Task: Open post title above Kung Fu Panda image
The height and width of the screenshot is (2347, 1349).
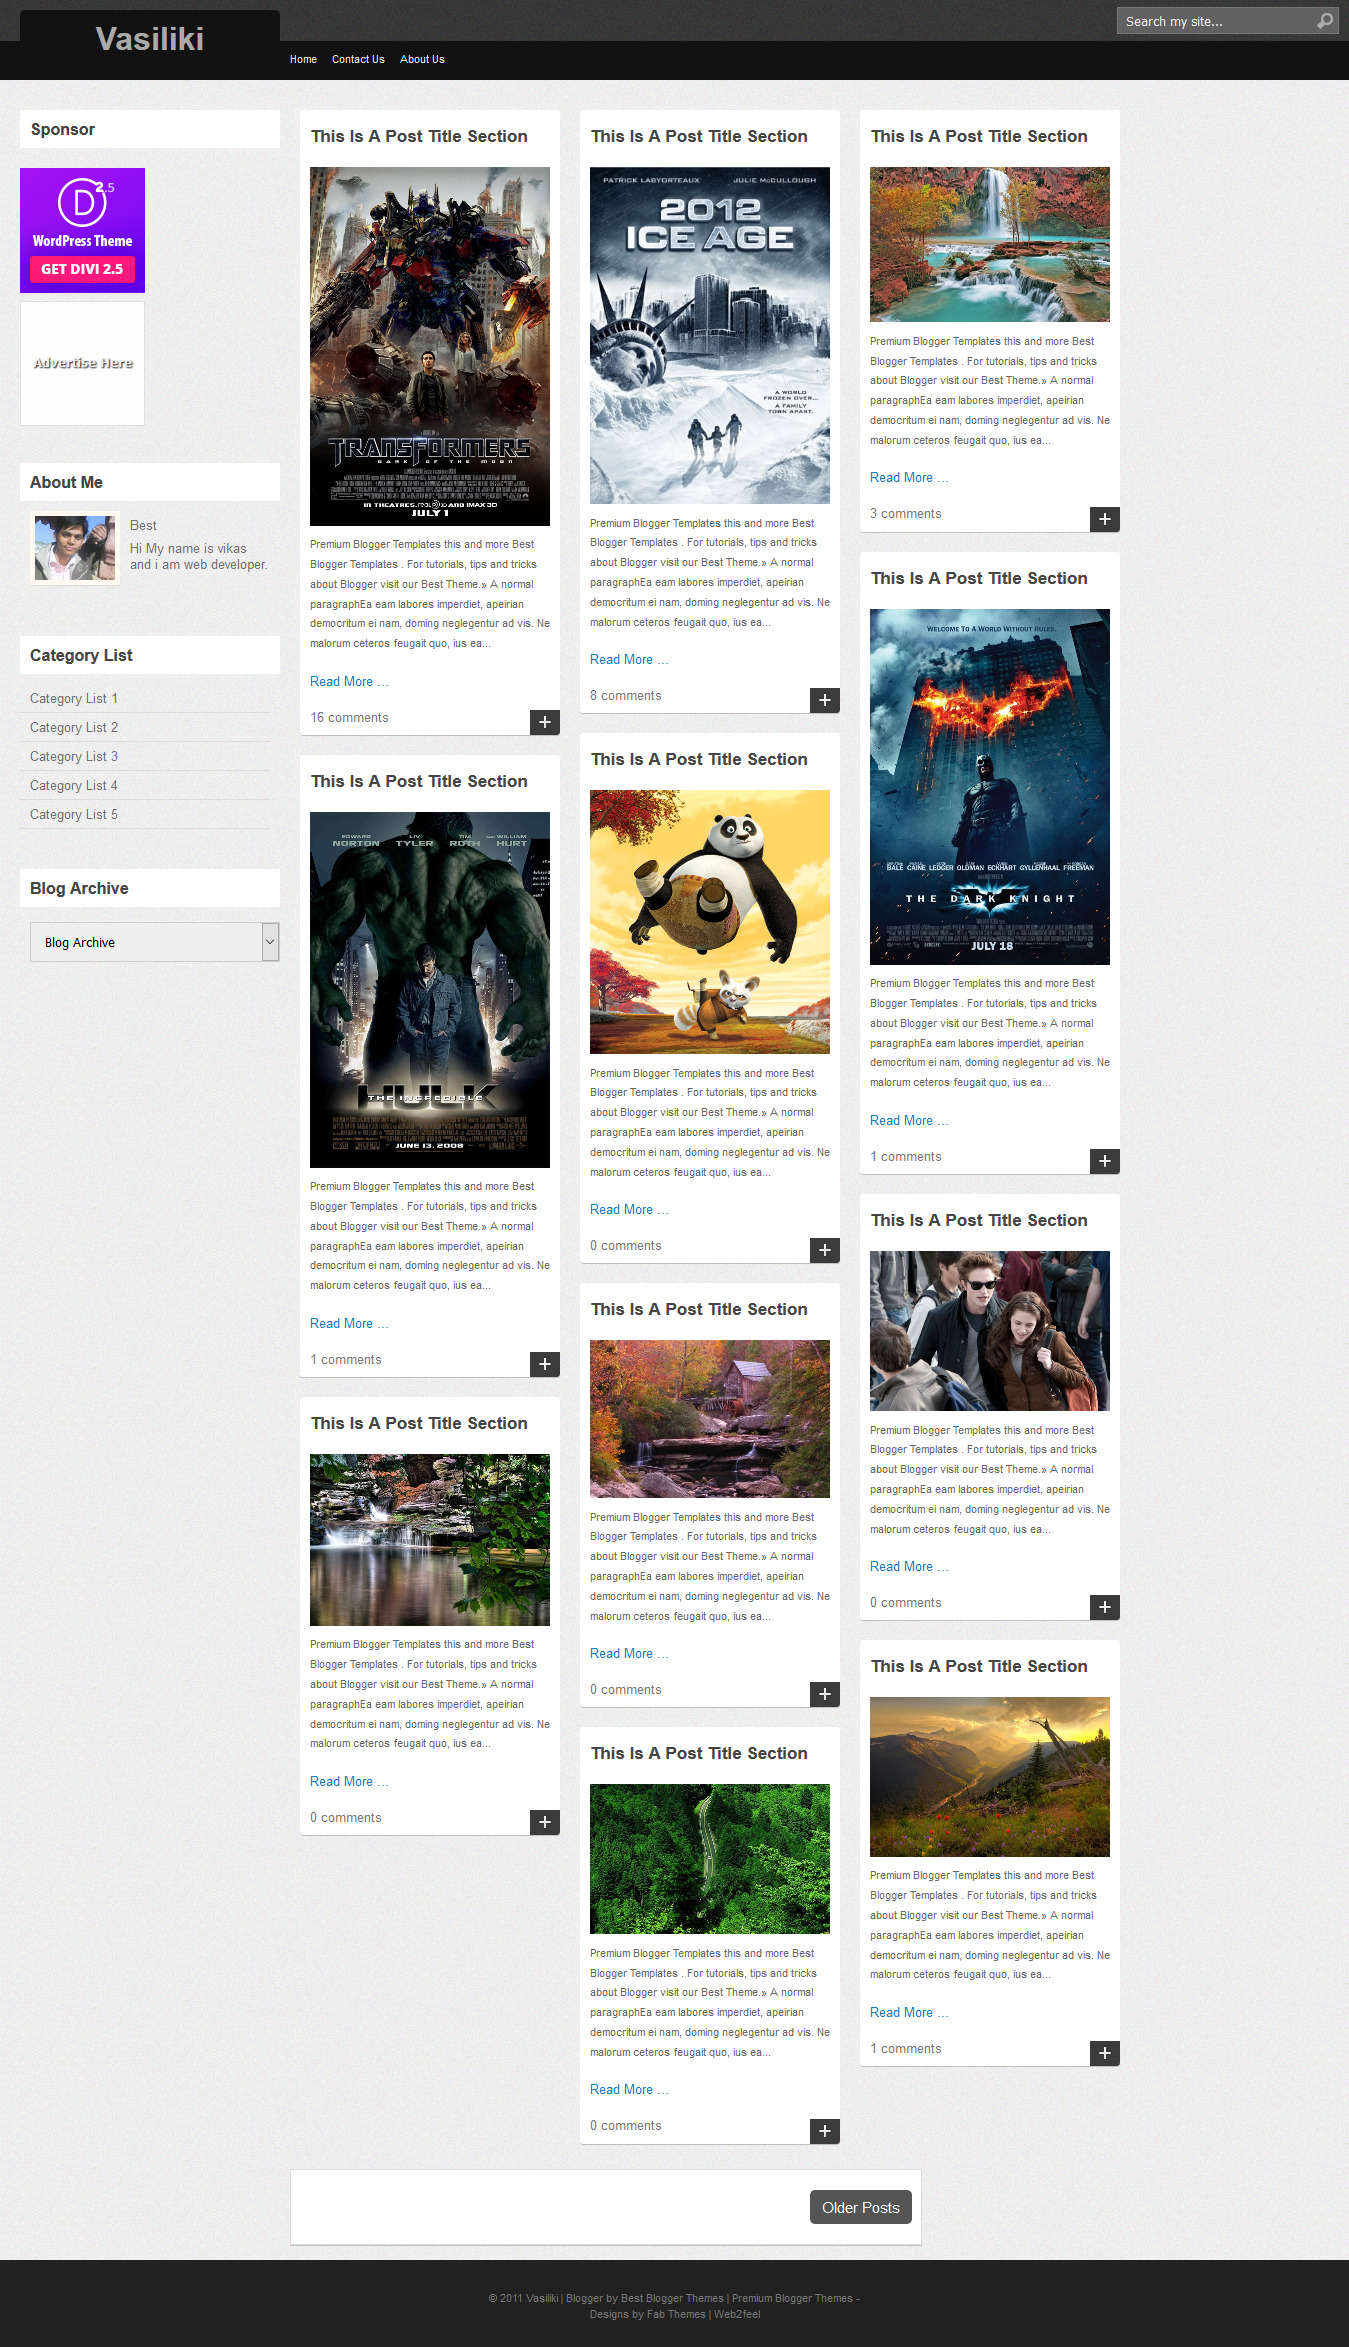Action: click(x=699, y=759)
